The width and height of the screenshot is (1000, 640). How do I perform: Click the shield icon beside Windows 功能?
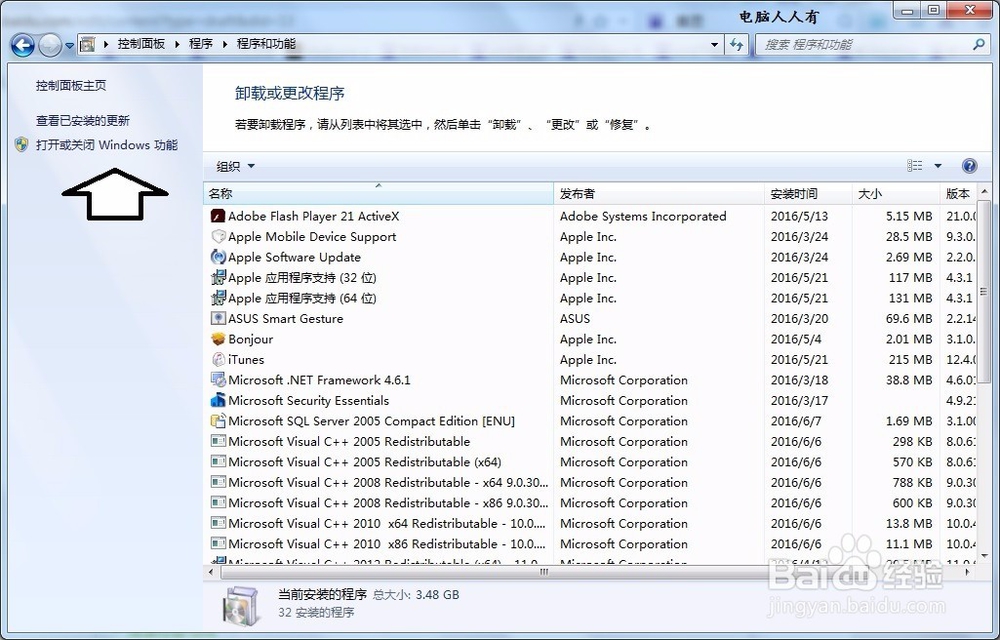pyautogui.click(x=22, y=145)
